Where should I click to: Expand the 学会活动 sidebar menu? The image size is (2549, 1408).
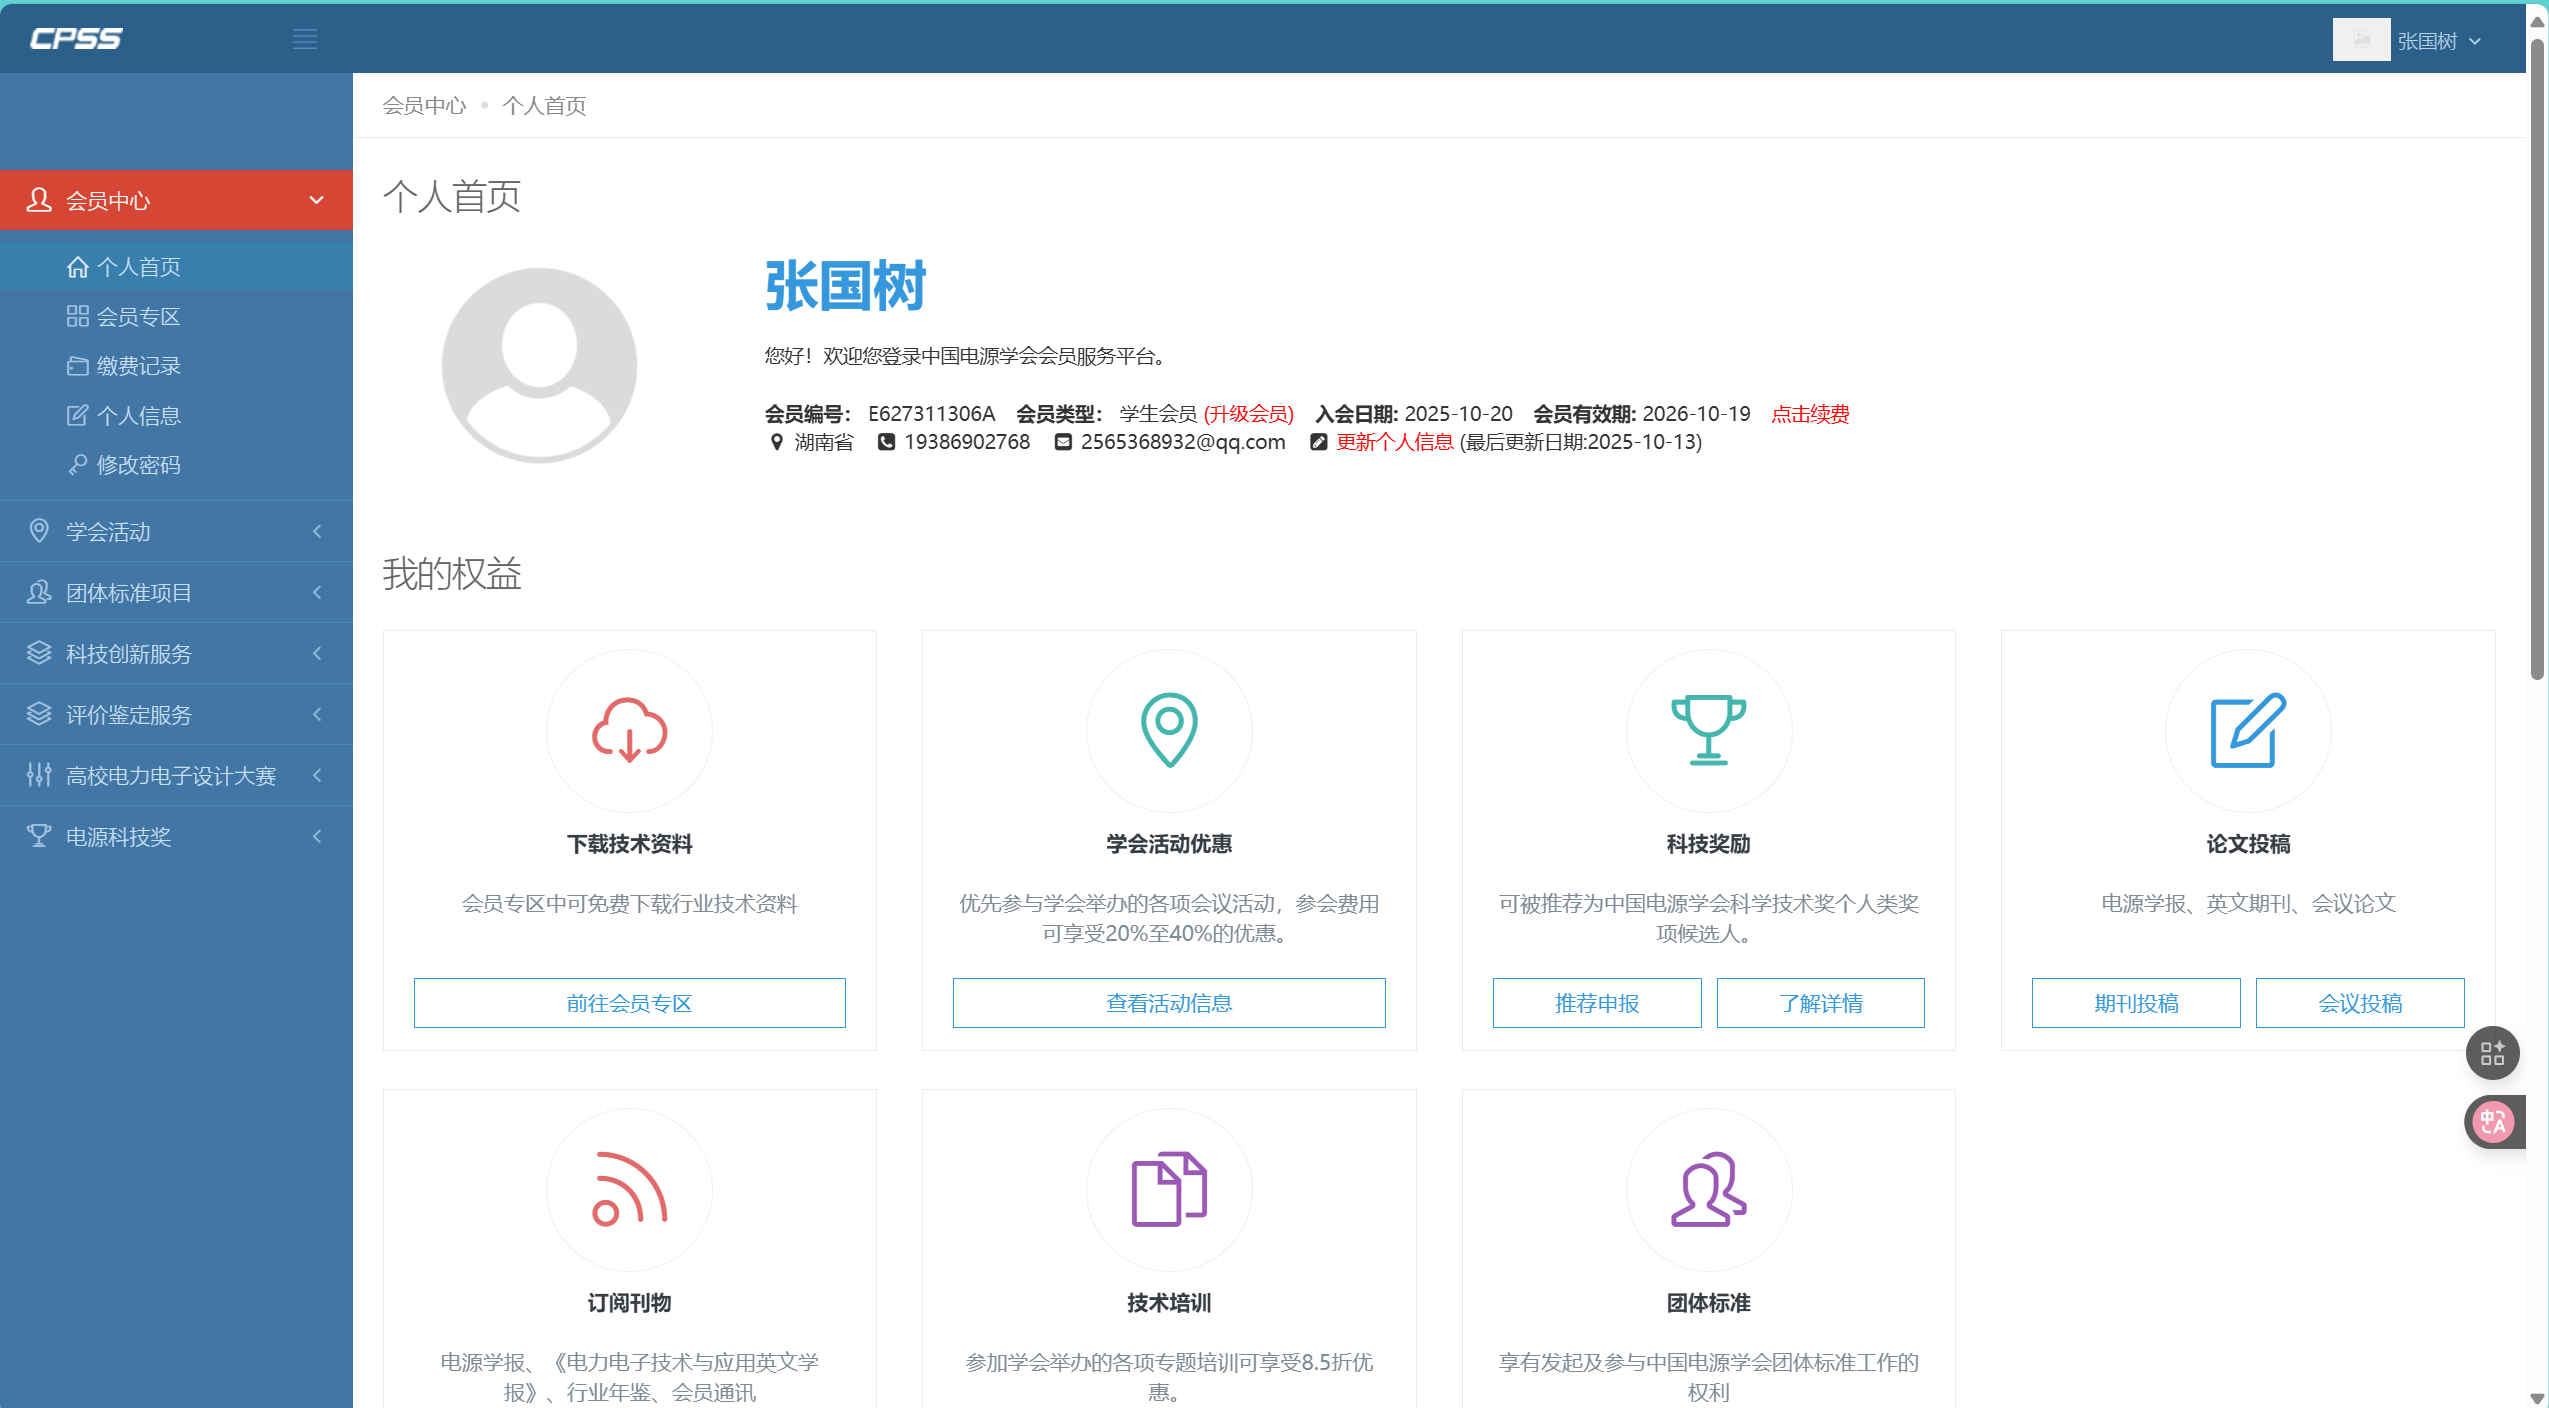point(176,531)
